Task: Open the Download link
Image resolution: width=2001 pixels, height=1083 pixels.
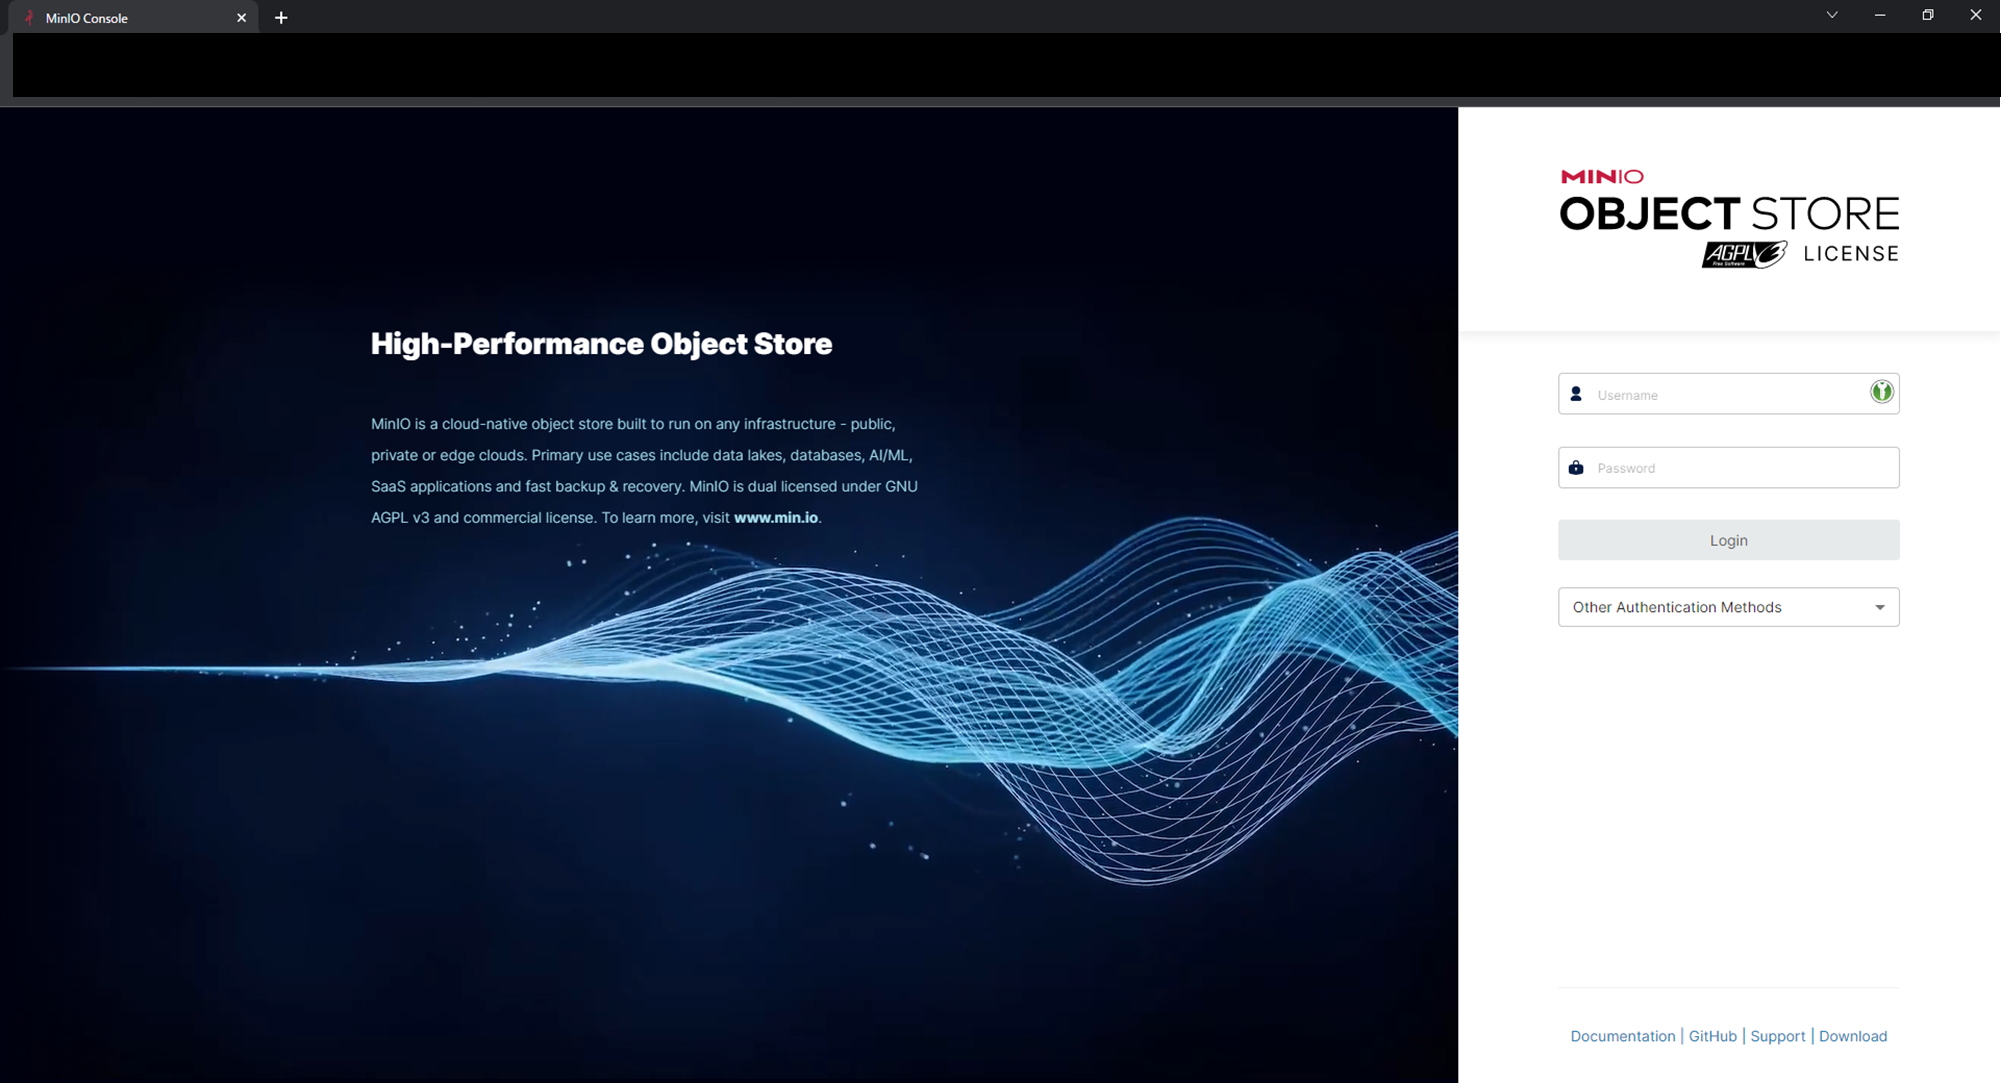Action: pyautogui.click(x=1852, y=1036)
